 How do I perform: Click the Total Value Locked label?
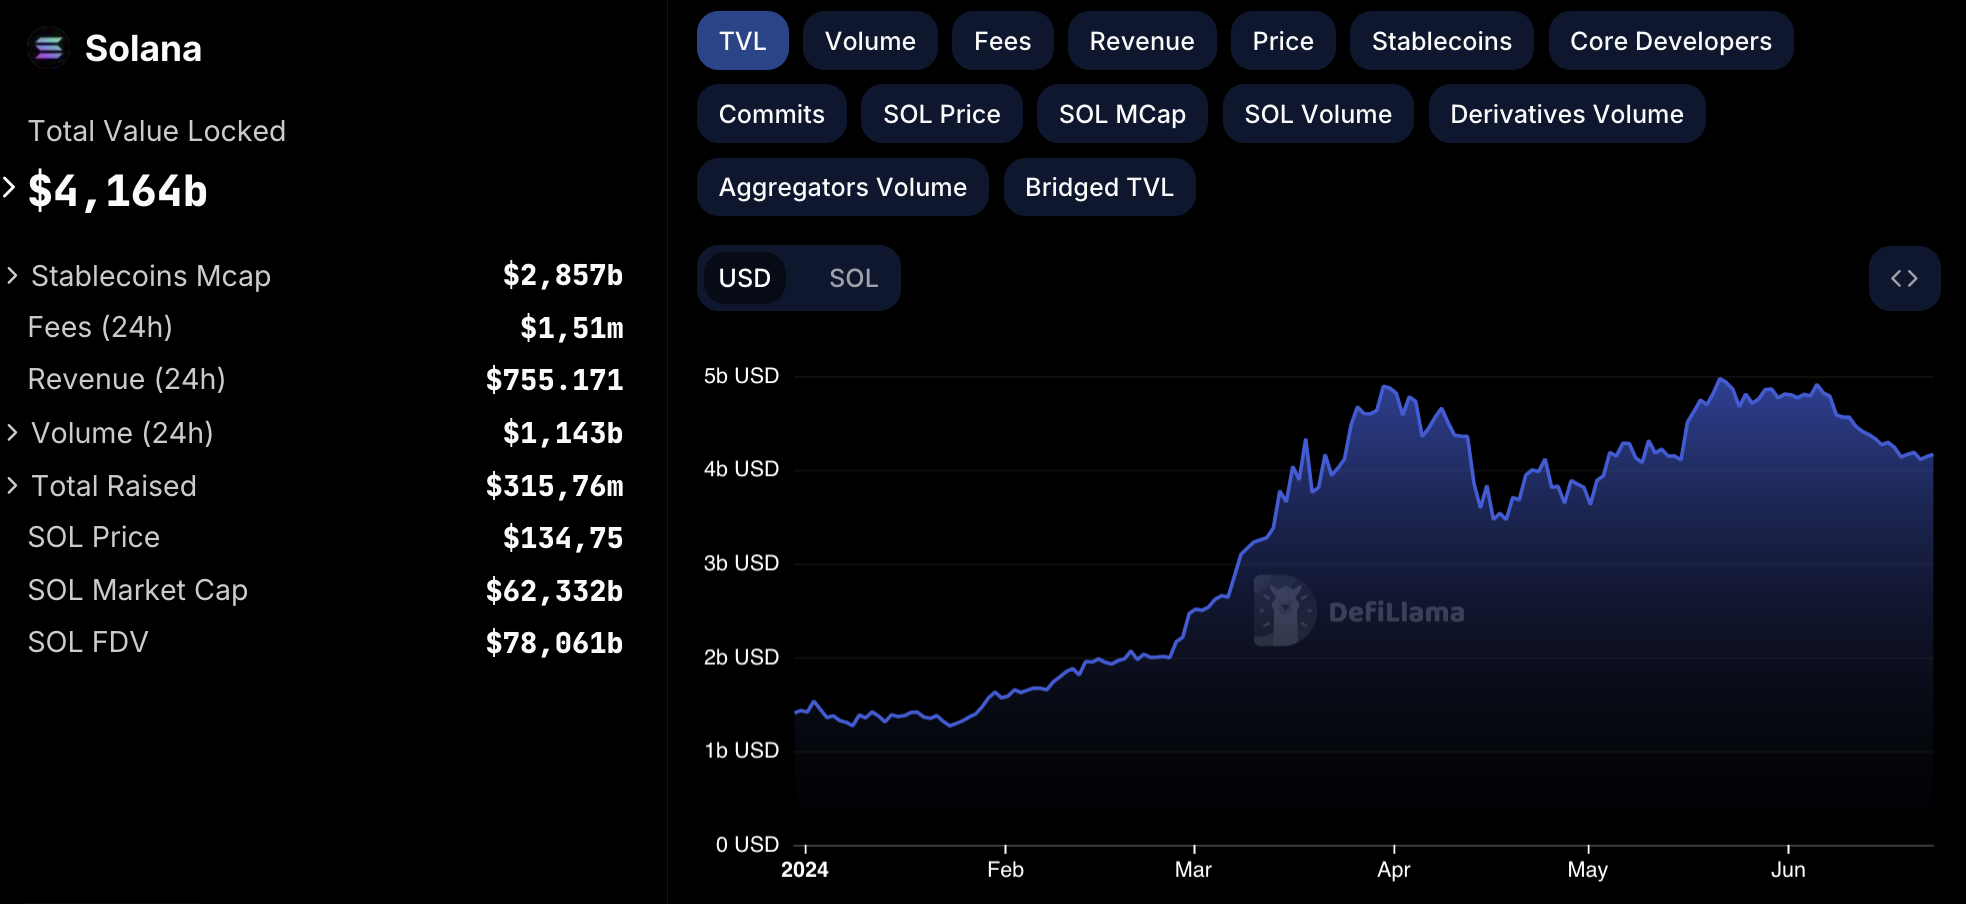[x=157, y=131]
